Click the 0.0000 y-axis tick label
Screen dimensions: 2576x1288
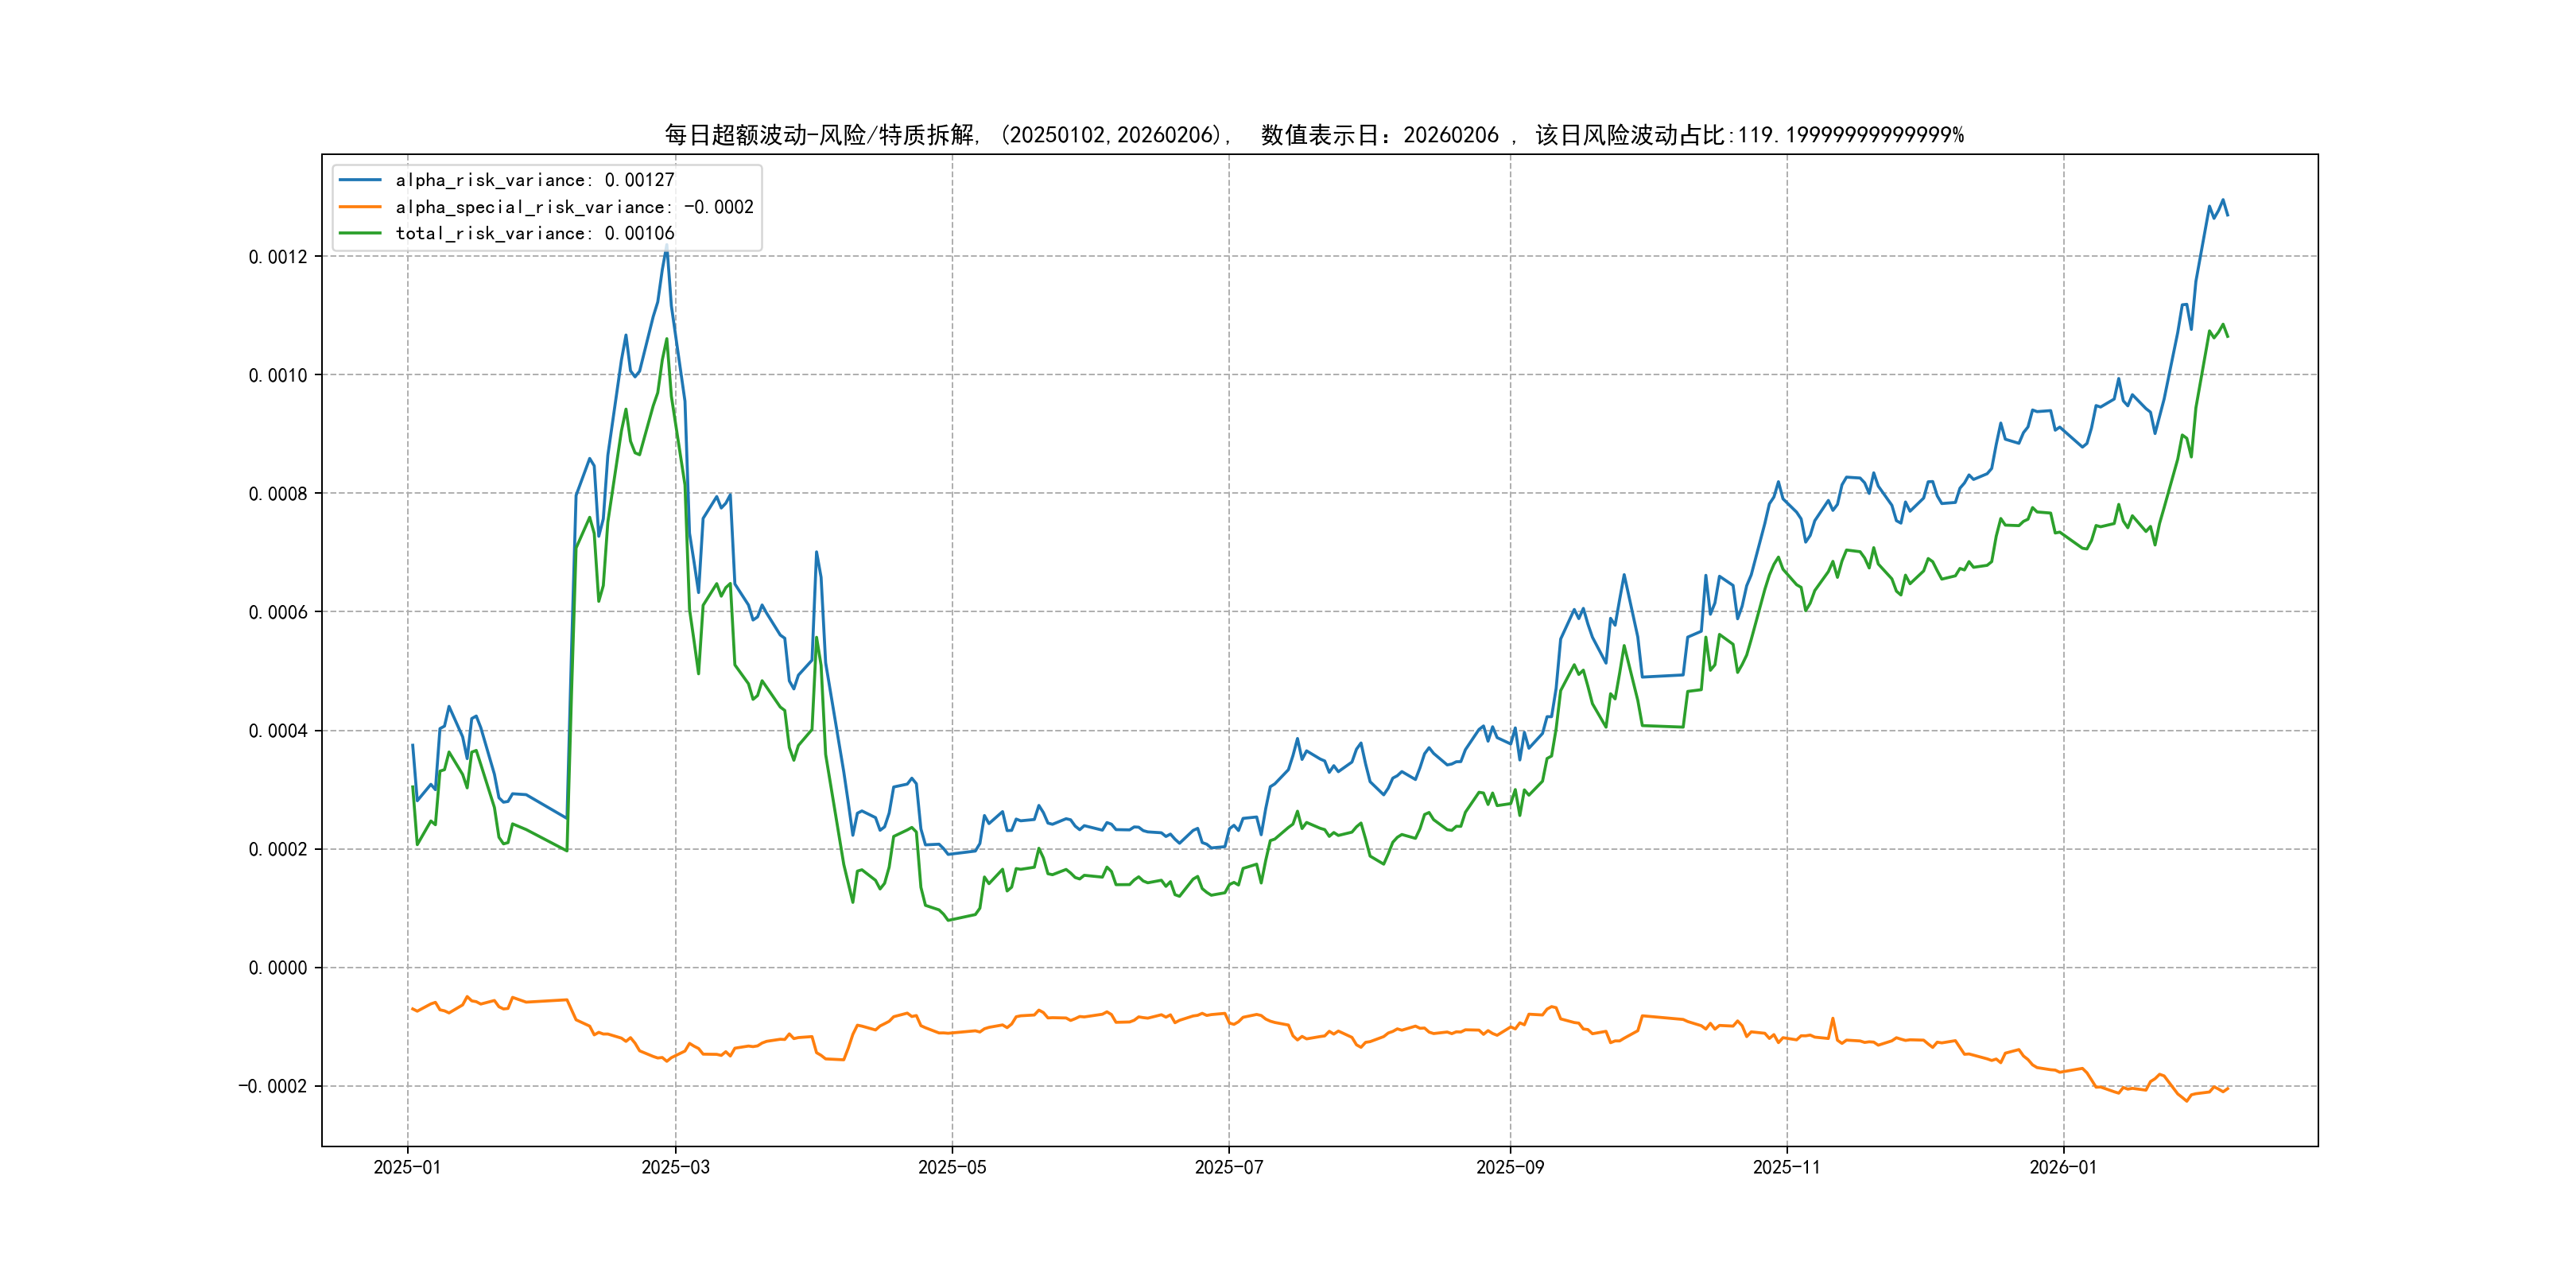278,968
